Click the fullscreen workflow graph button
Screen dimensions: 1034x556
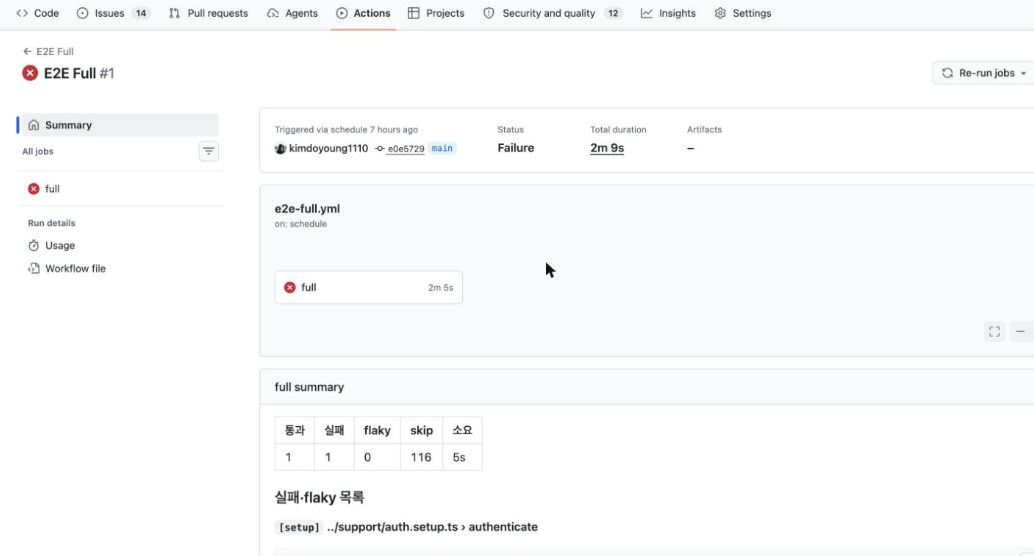tap(994, 332)
